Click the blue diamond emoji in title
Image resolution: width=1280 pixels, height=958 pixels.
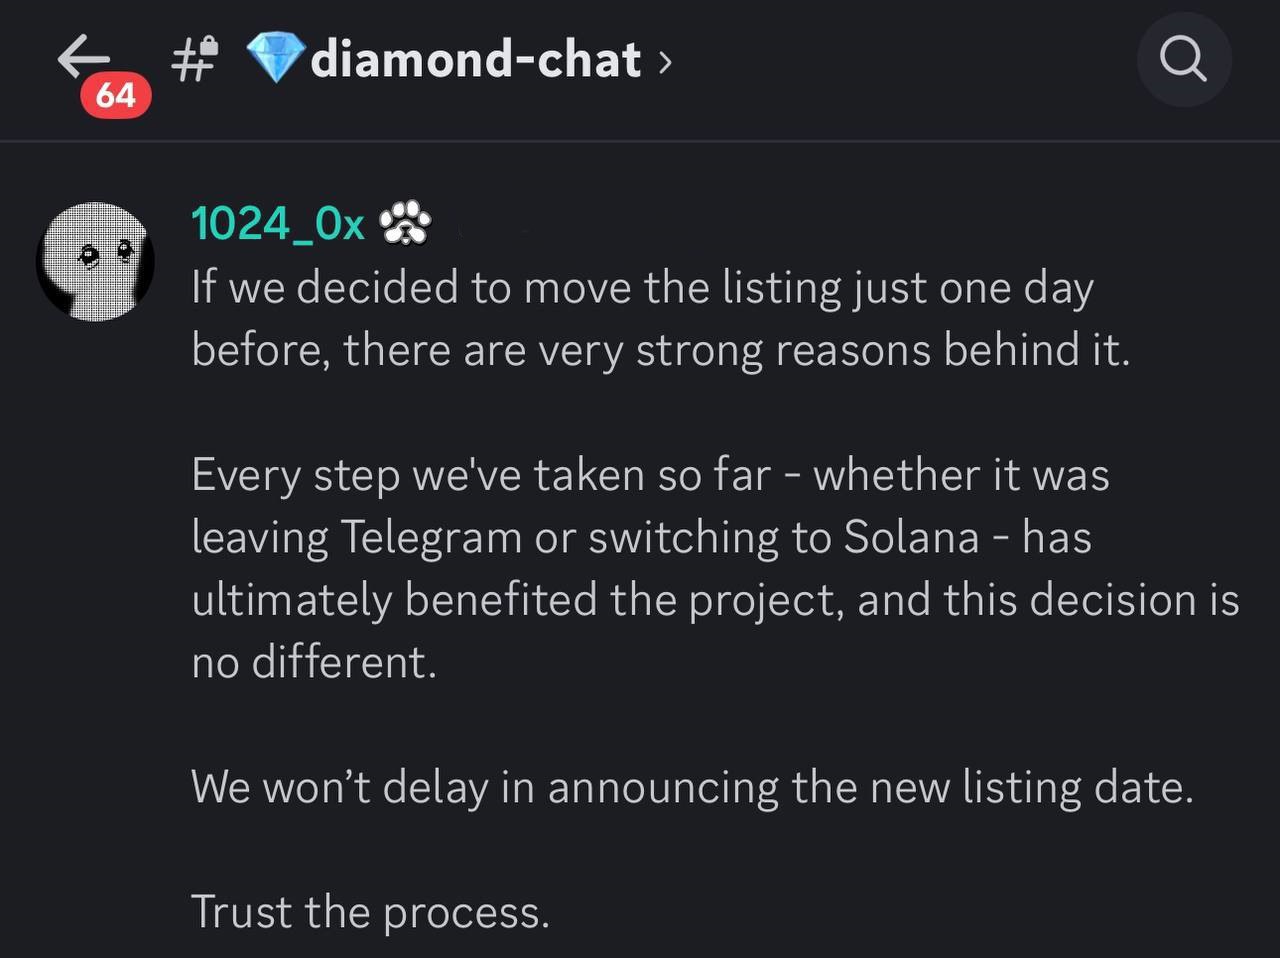pos(274,58)
